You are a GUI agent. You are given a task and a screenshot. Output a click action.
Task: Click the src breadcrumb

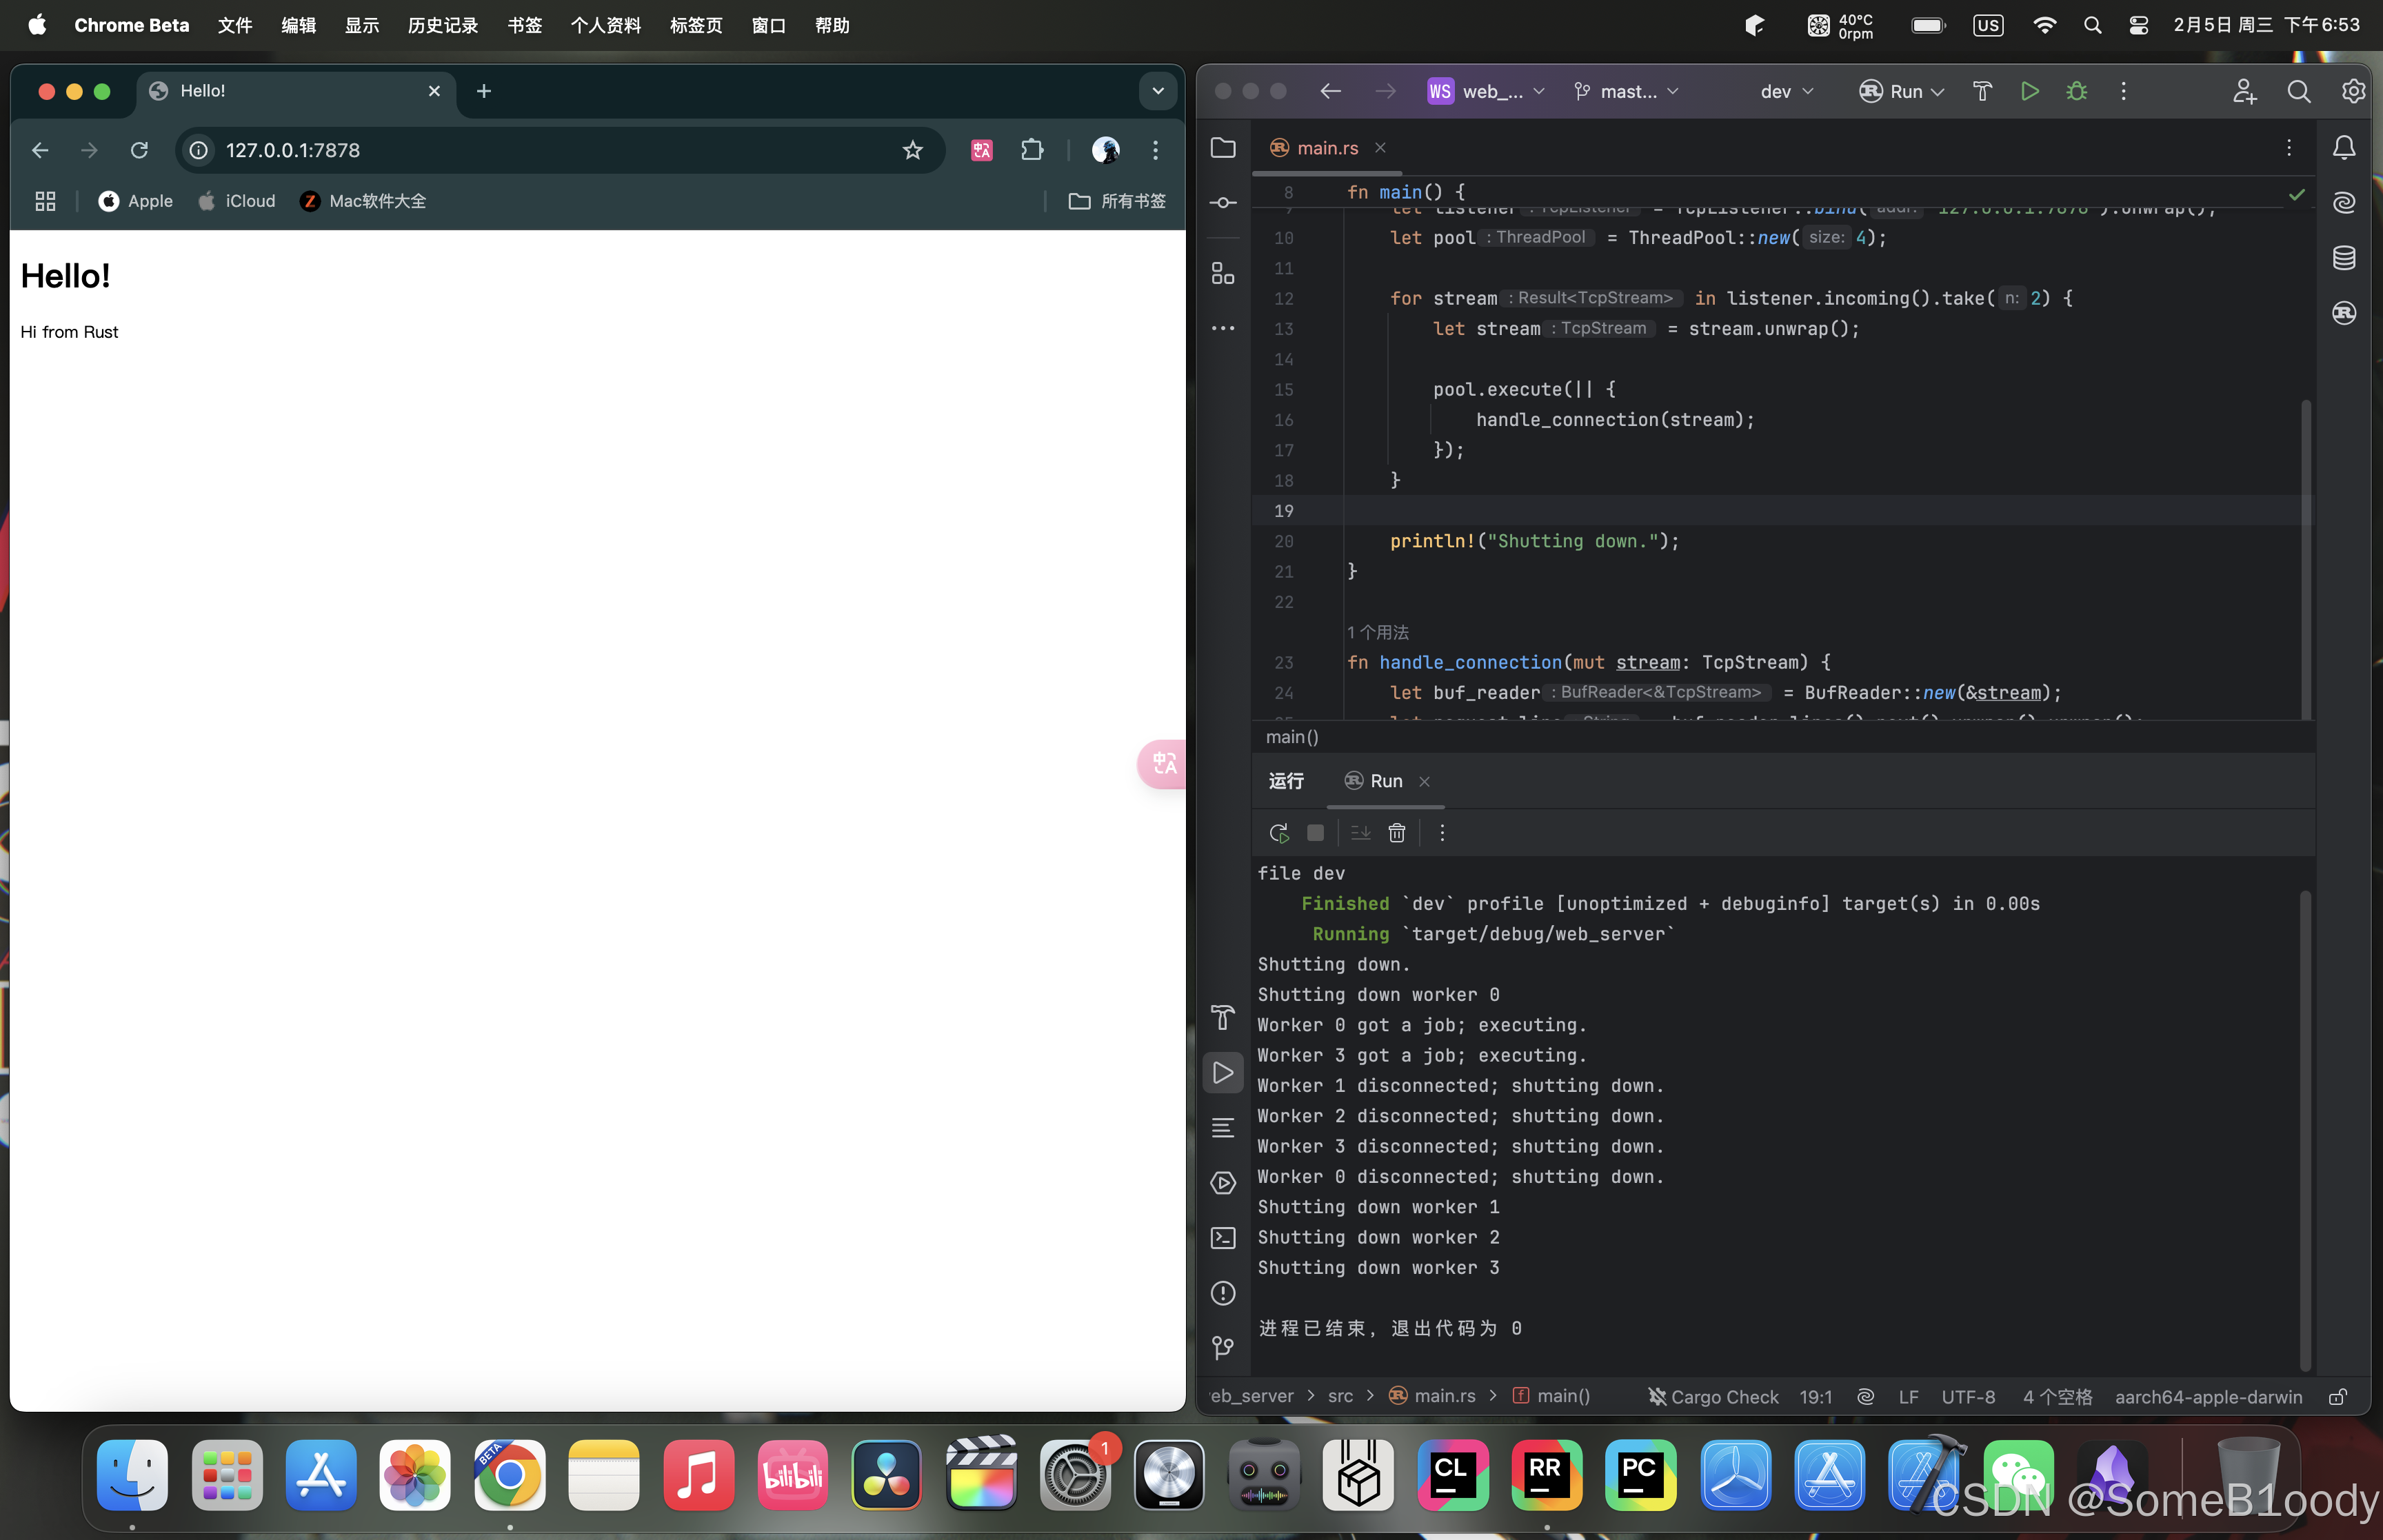click(x=1340, y=1397)
